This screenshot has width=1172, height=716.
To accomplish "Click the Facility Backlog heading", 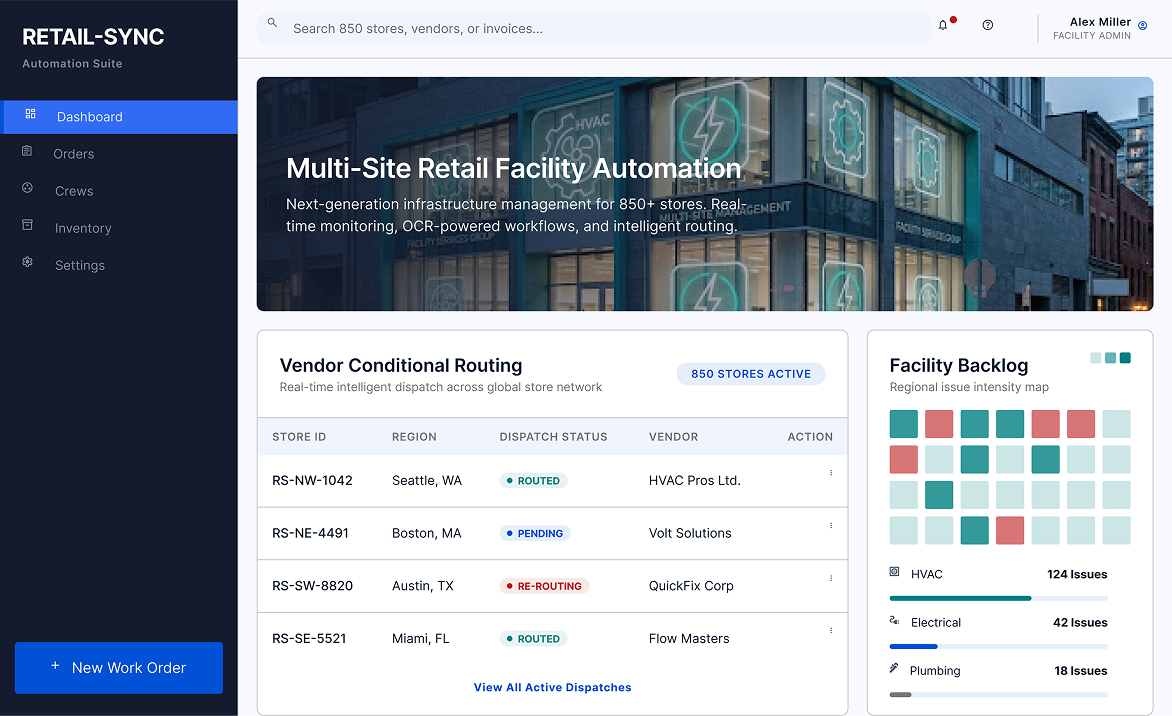I will pos(959,365).
